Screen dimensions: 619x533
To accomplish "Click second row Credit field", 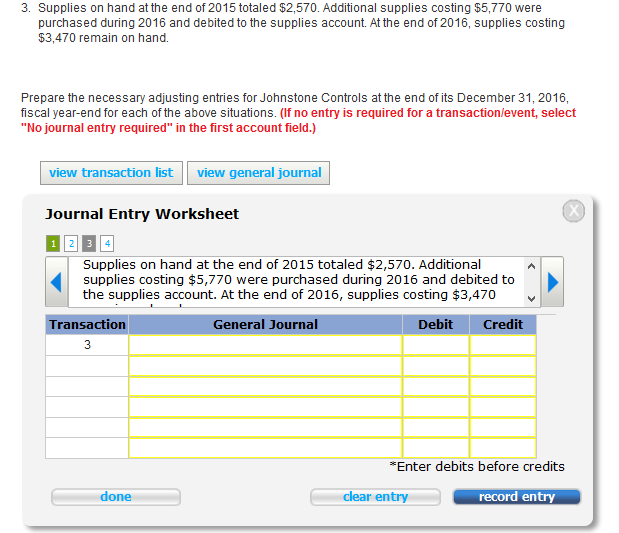I will (503, 366).
